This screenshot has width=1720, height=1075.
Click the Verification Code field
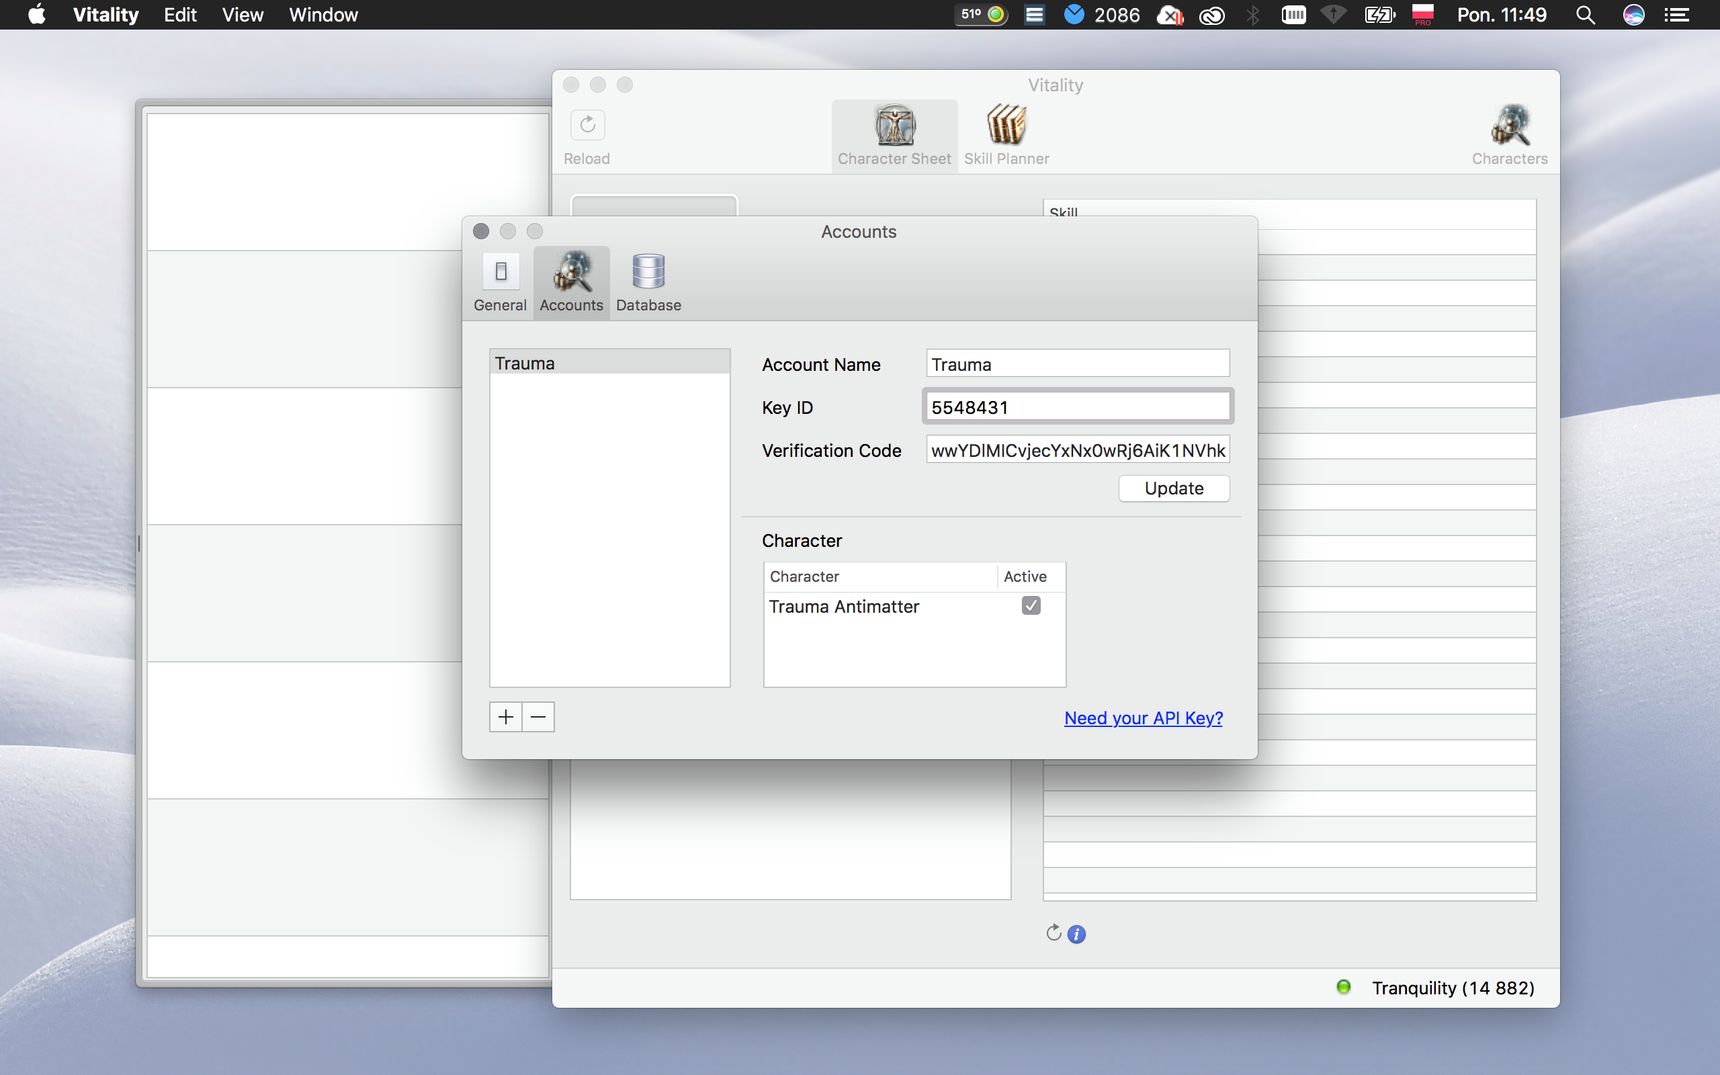pos(1077,450)
